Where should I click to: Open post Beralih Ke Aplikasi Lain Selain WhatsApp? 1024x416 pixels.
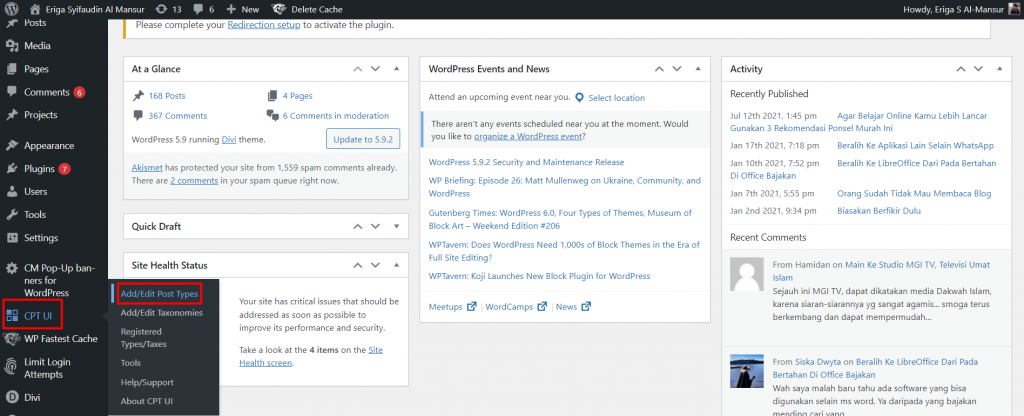point(916,145)
